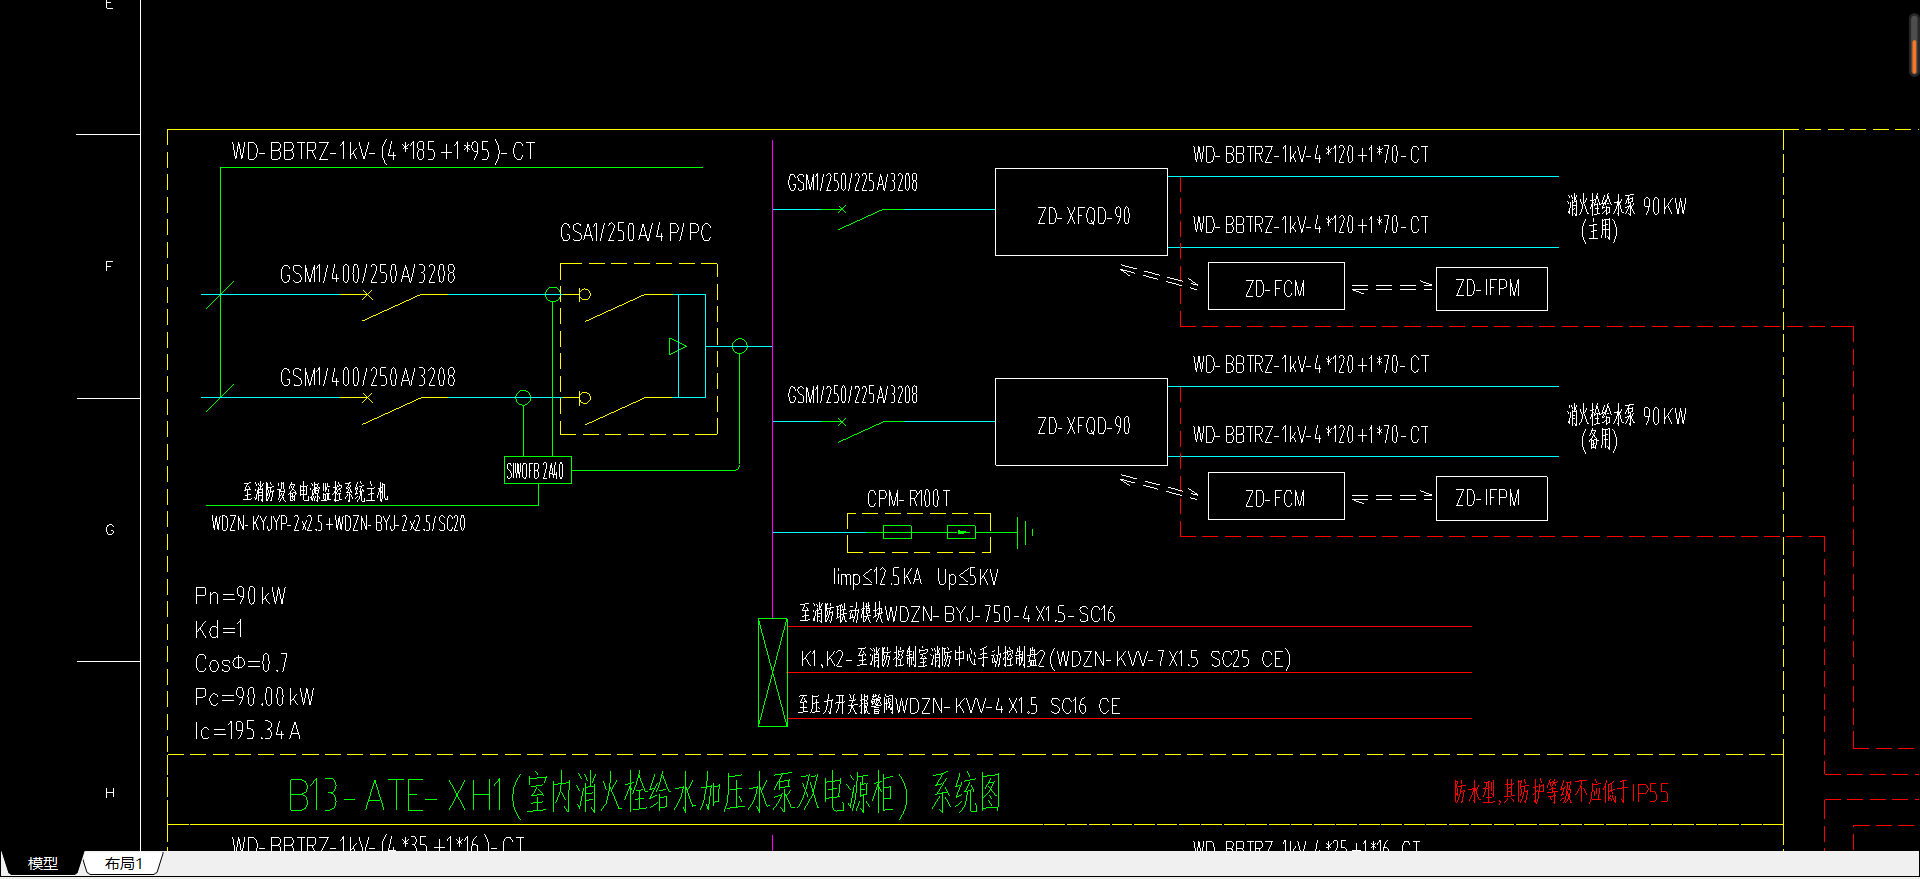Image resolution: width=1920 pixels, height=879 pixels.
Task: Select the label CPM-R100T
Action: pyautogui.click(x=909, y=498)
